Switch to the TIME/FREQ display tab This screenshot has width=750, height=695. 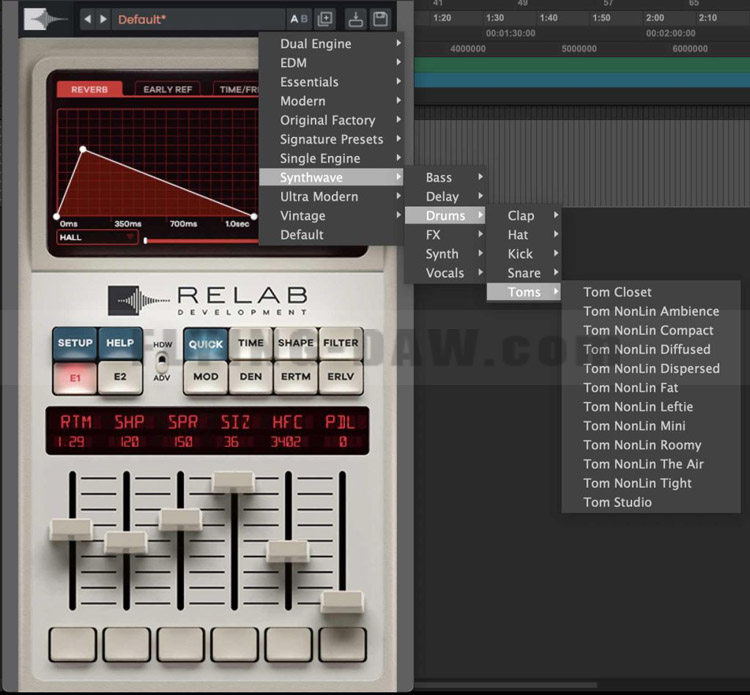pos(236,89)
